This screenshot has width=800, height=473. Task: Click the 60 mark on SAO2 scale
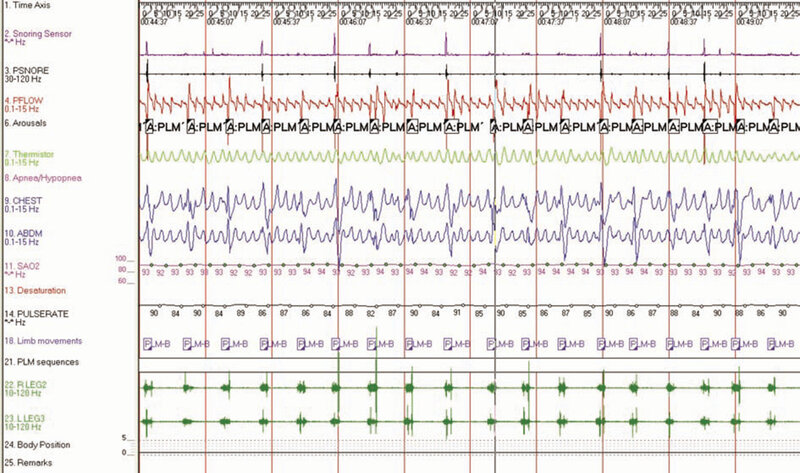122,281
